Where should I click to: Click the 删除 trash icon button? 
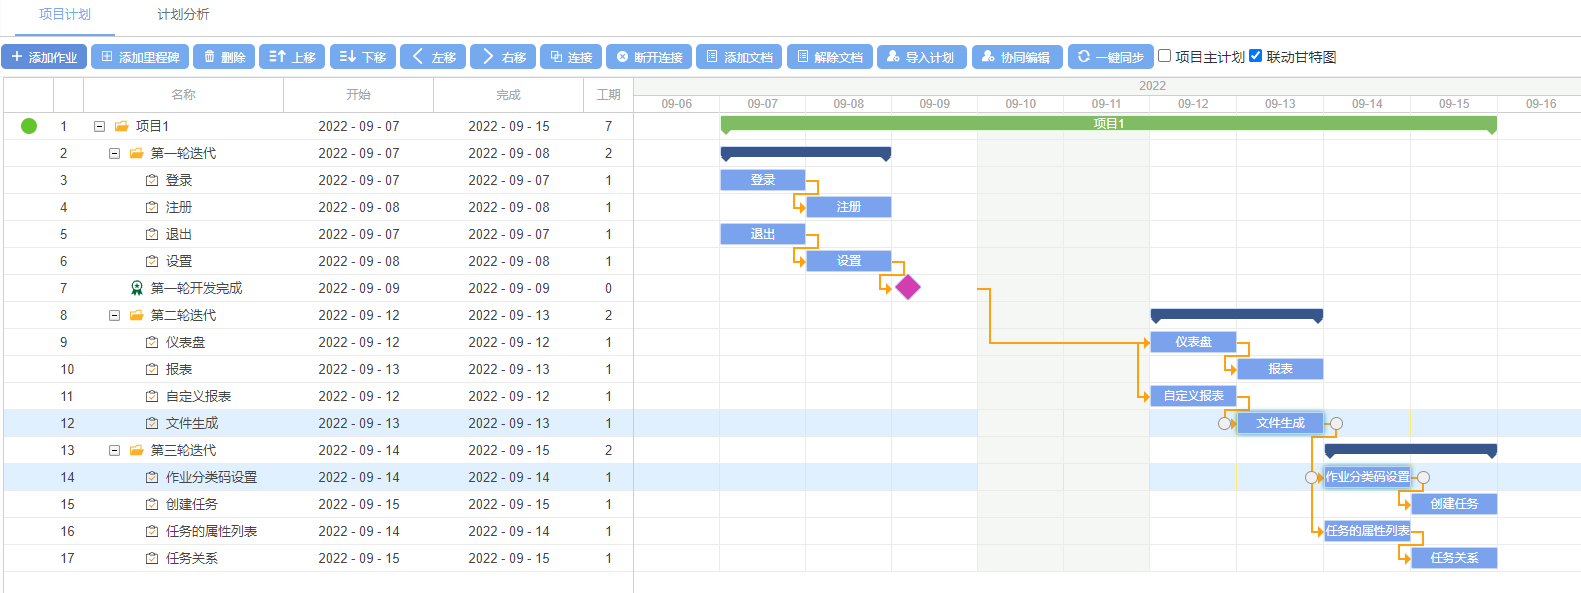pos(209,57)
